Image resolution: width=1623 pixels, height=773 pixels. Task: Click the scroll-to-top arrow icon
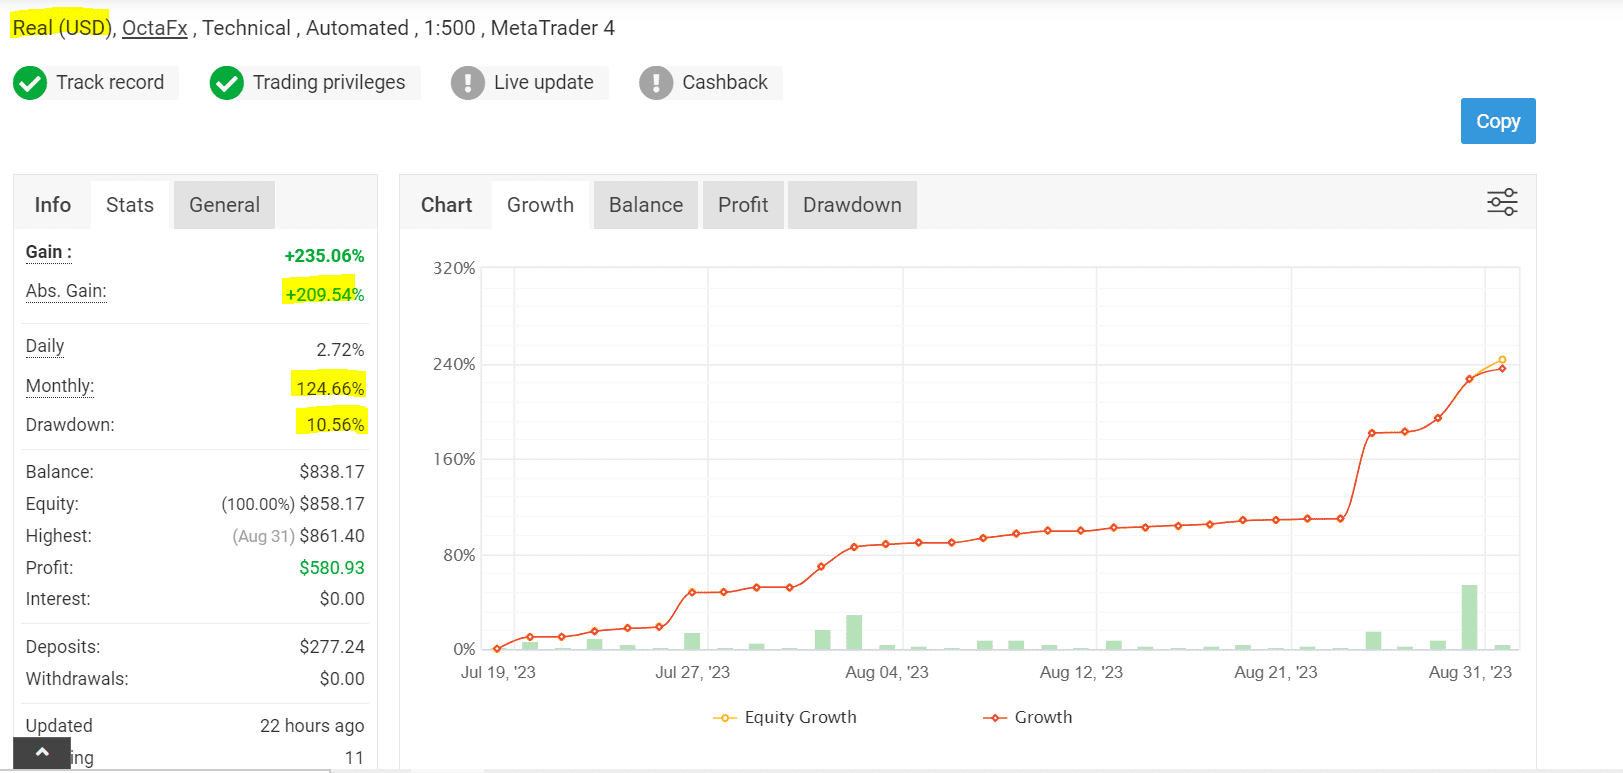coord(42,752)
